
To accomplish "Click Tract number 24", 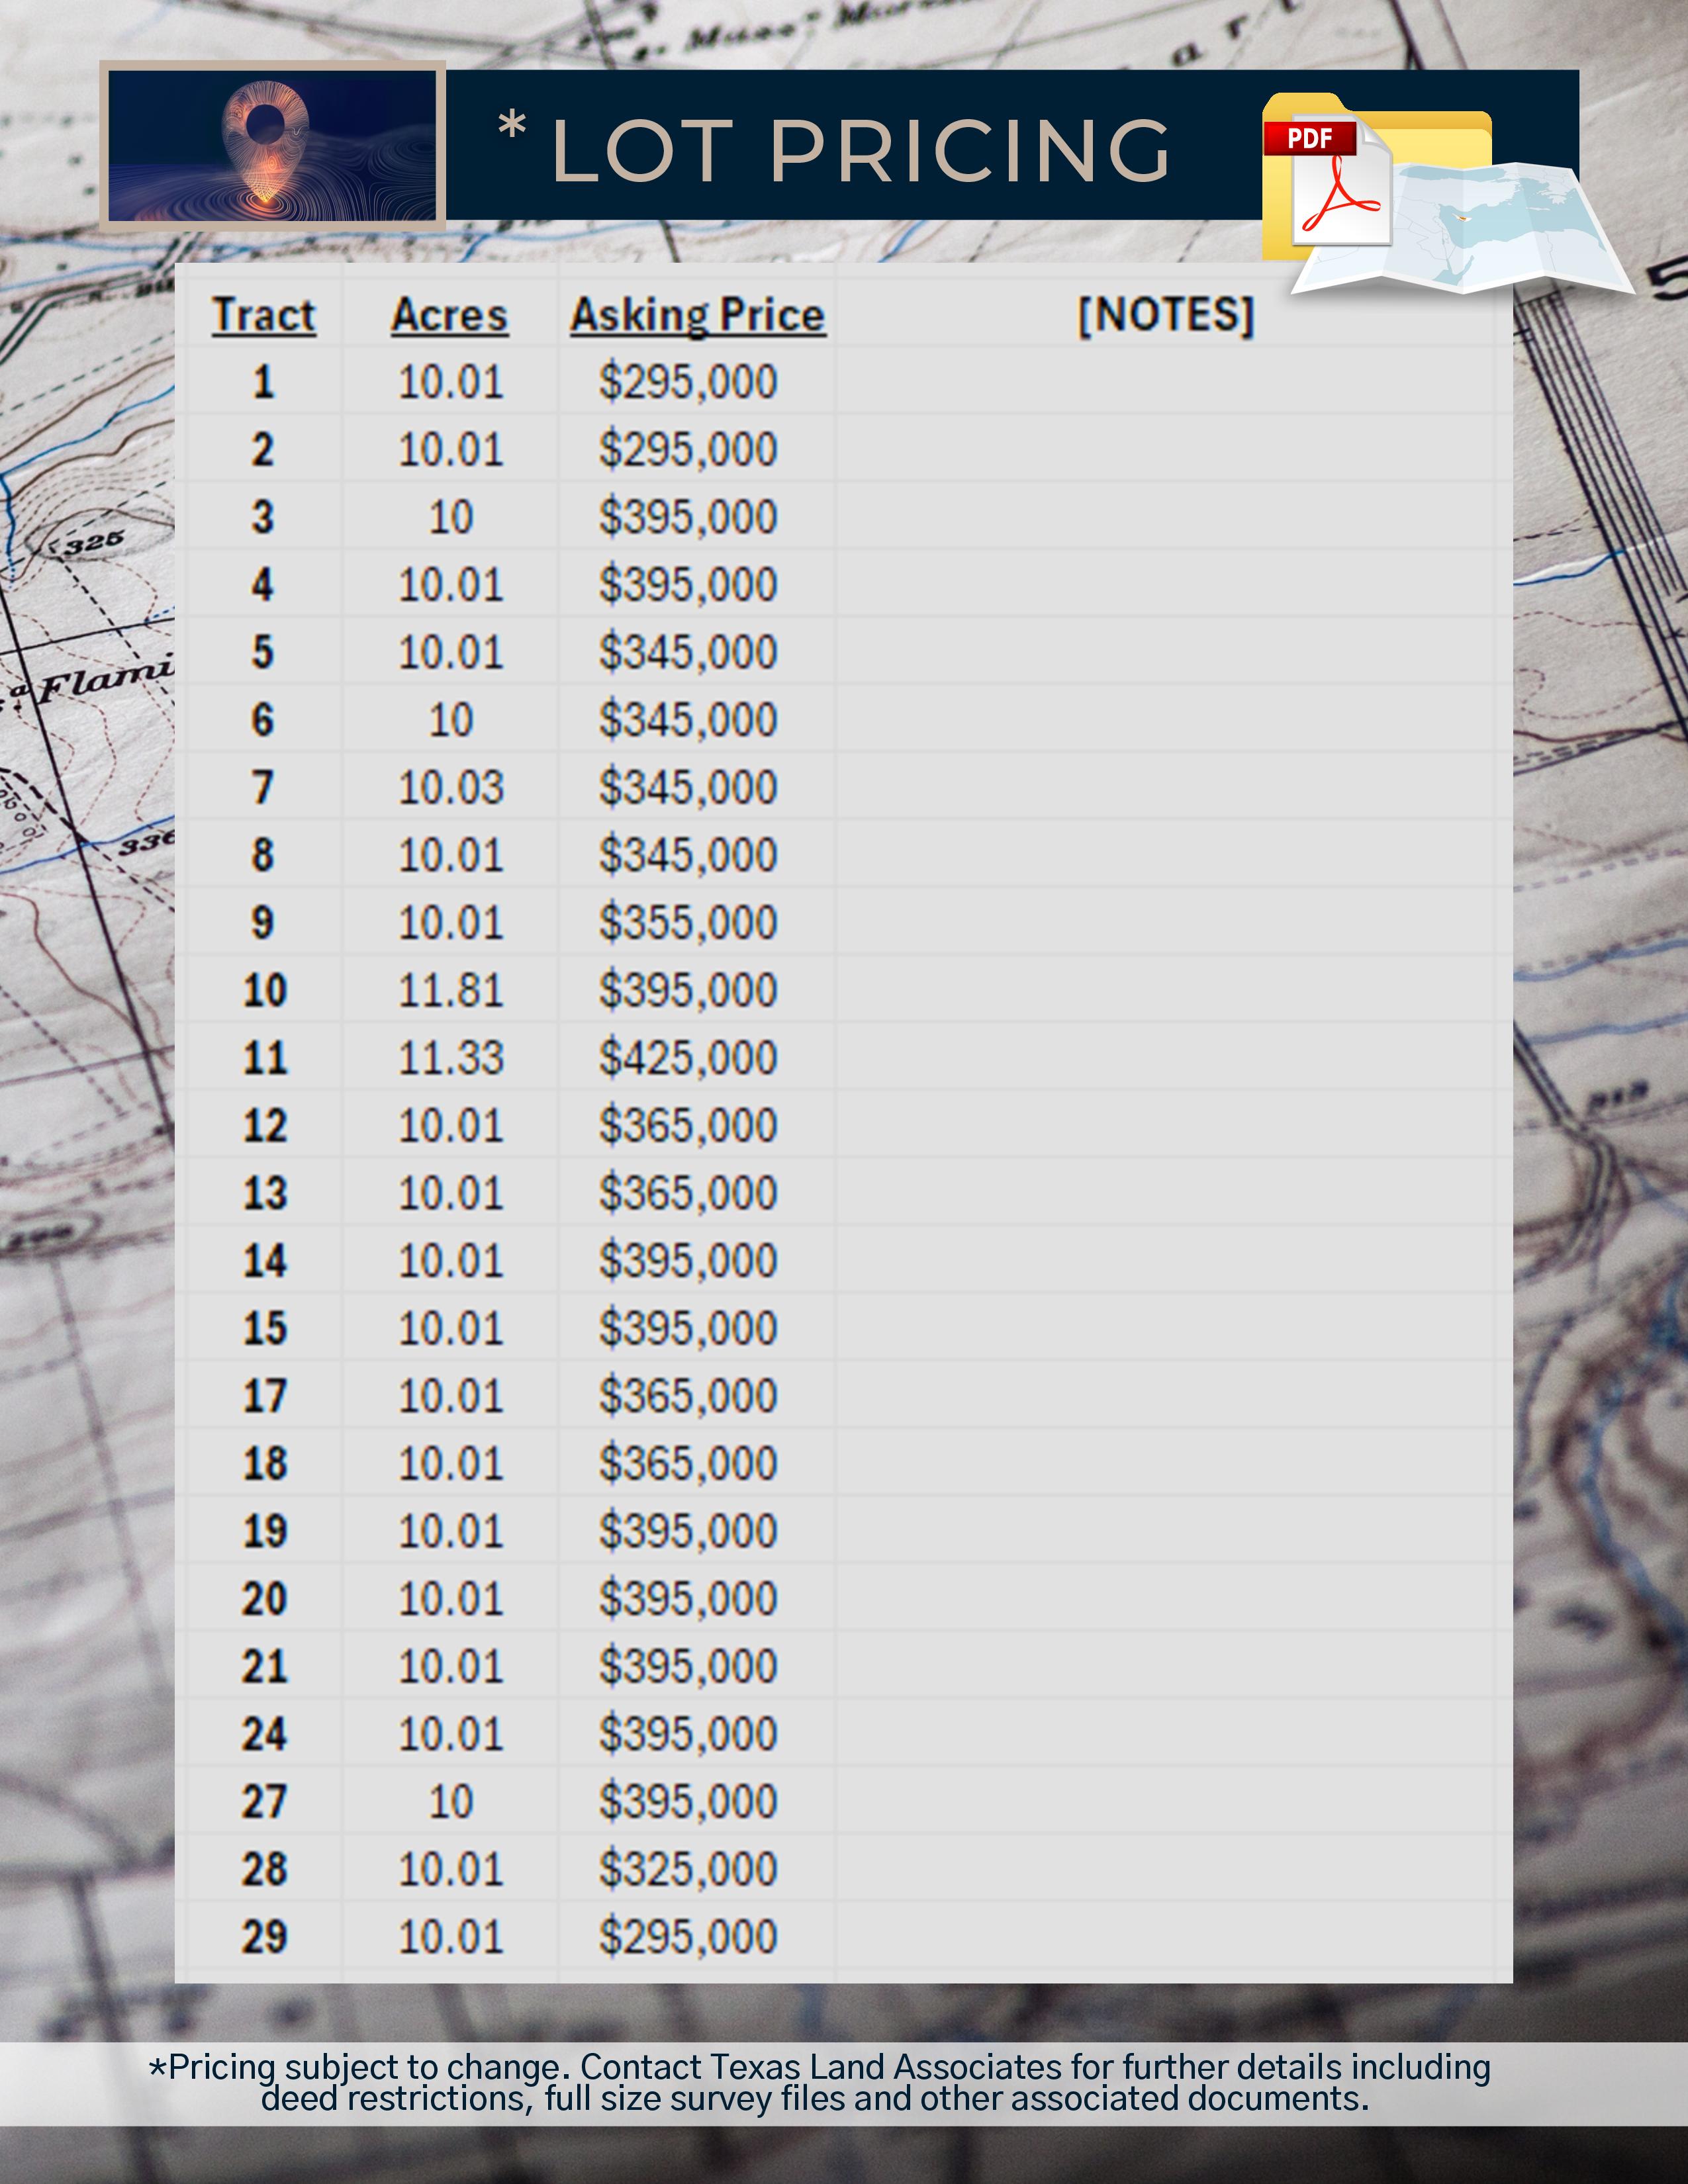I will pyautogui.click(x=264, y=1733).
